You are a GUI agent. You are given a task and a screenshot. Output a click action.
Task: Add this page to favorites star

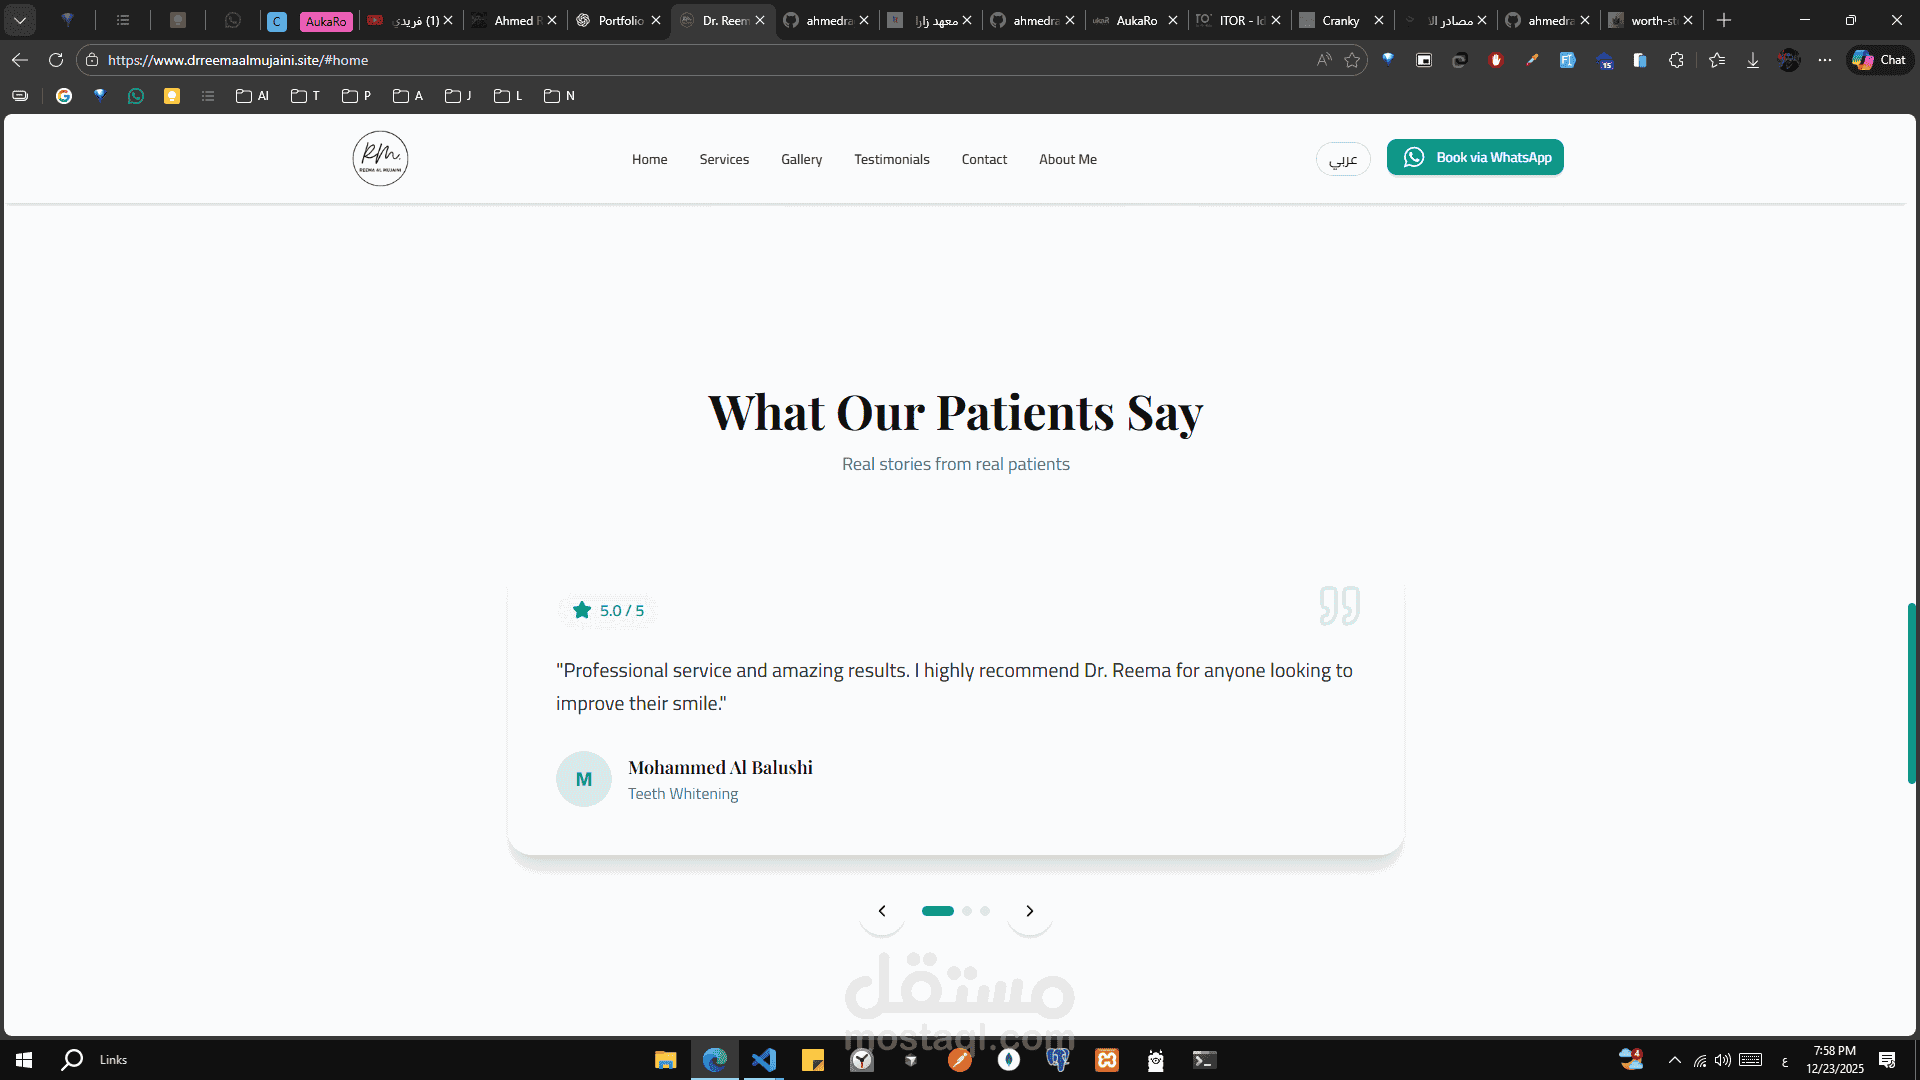(1352, 60)
